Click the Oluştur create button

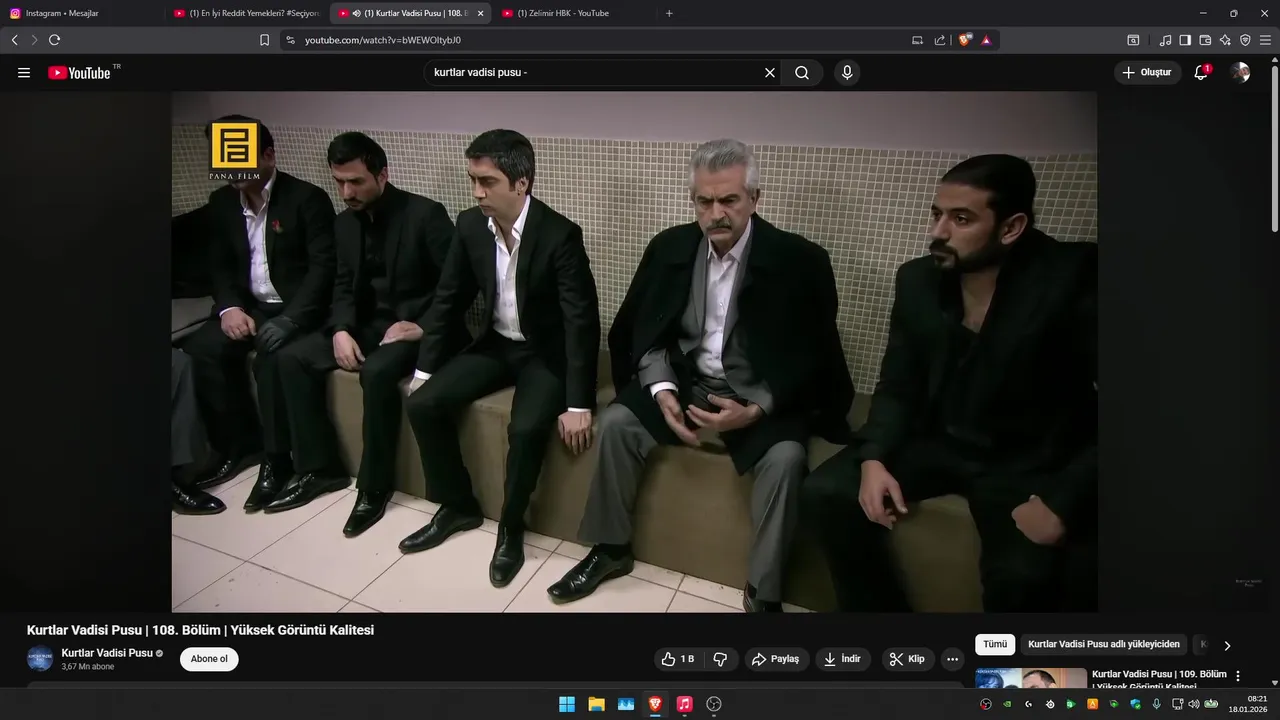[1147, 72]
